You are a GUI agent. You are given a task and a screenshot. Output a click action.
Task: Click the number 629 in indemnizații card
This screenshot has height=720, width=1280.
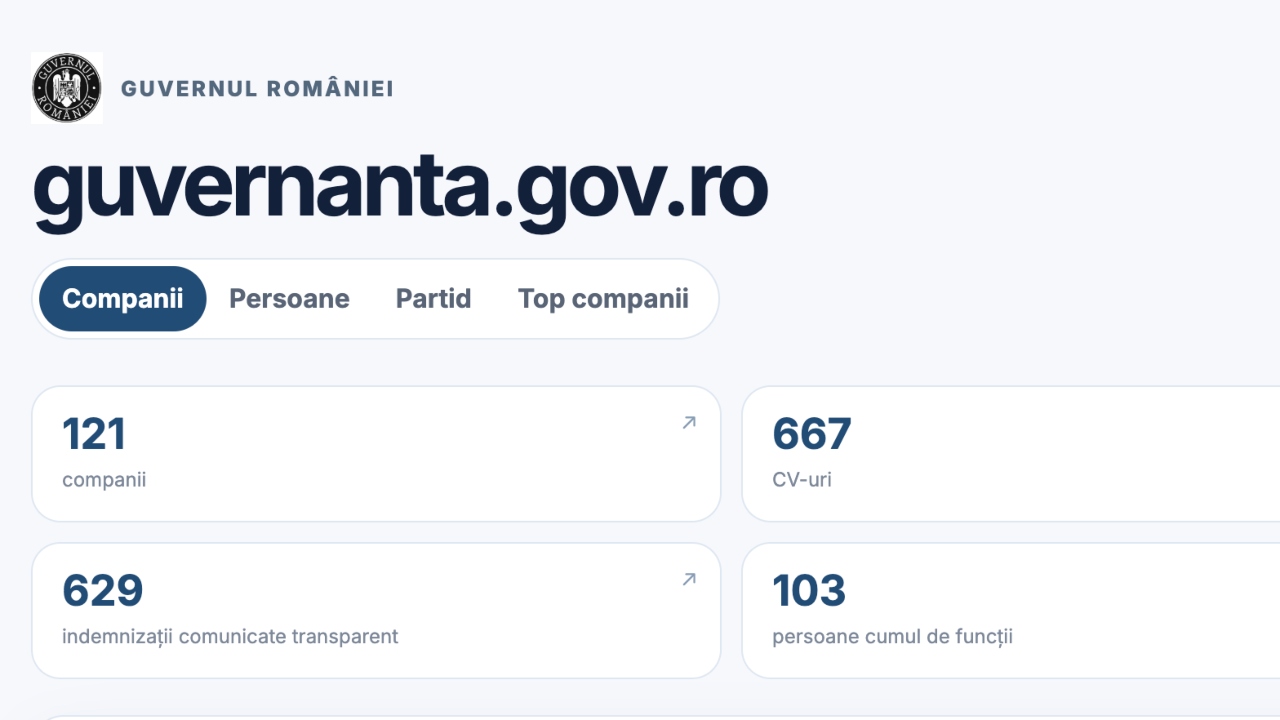coord(103,591)
